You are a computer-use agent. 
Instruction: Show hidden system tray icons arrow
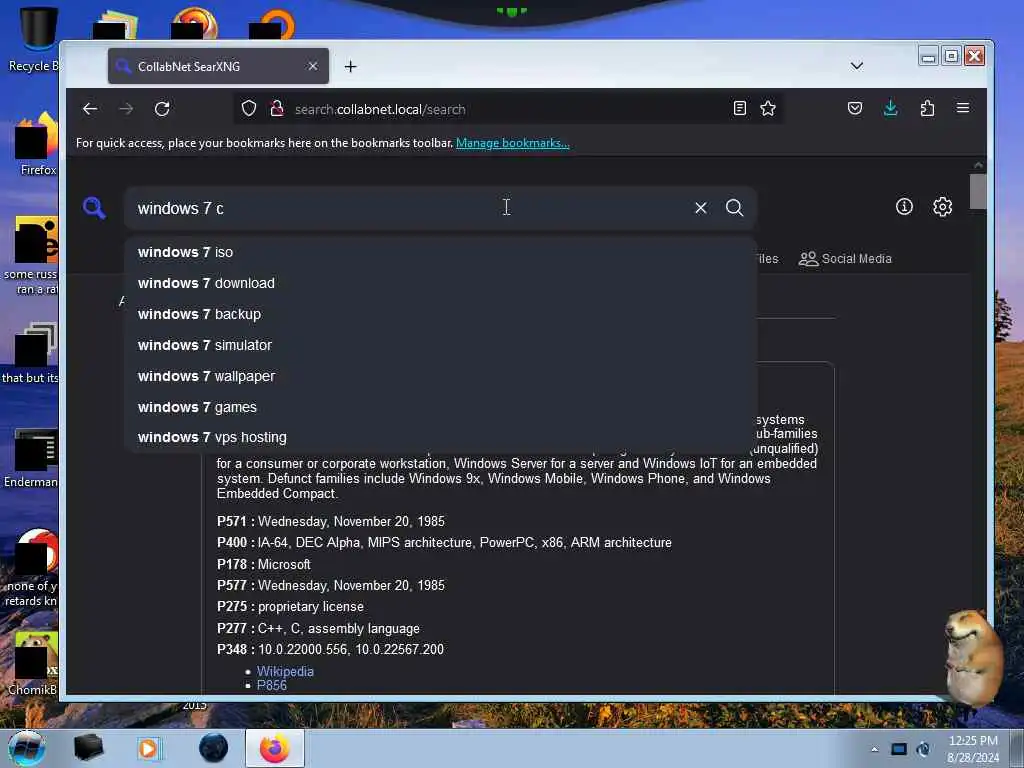click(x=874, y=749)
